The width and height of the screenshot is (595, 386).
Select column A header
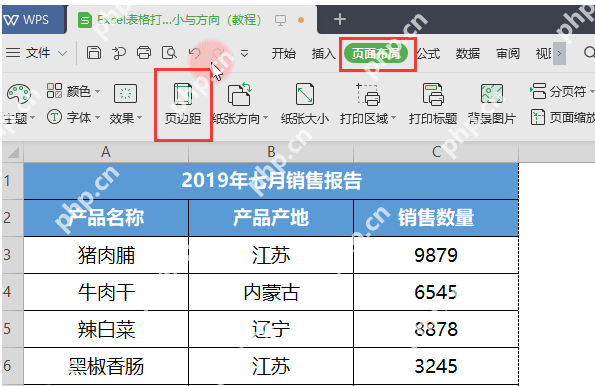pos(106,152)
